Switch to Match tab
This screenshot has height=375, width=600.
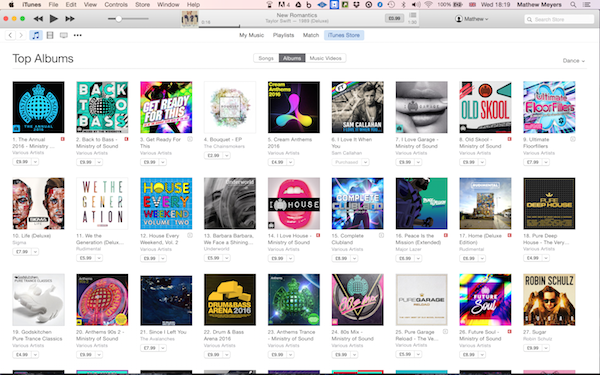pos(311,35)
